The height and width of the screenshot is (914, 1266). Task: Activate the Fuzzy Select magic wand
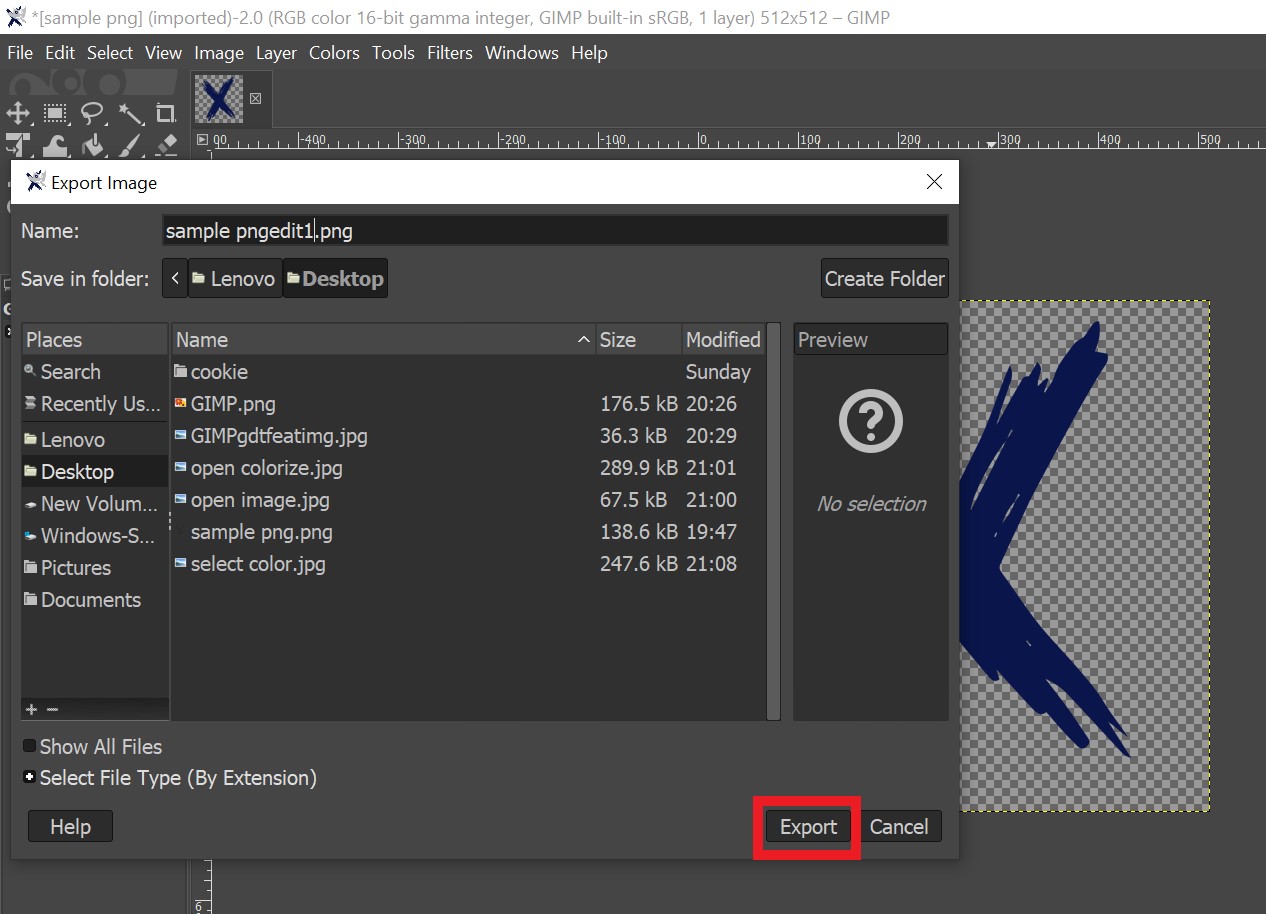[130, 113]
